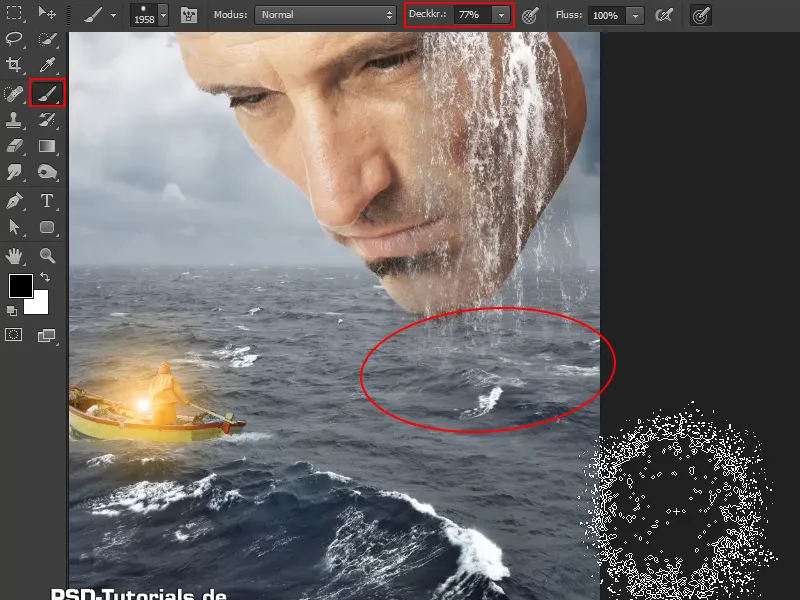Screen dimensions: 800x600
Task: Select the Path Selection tool
Action: click(x=14, y=227)
